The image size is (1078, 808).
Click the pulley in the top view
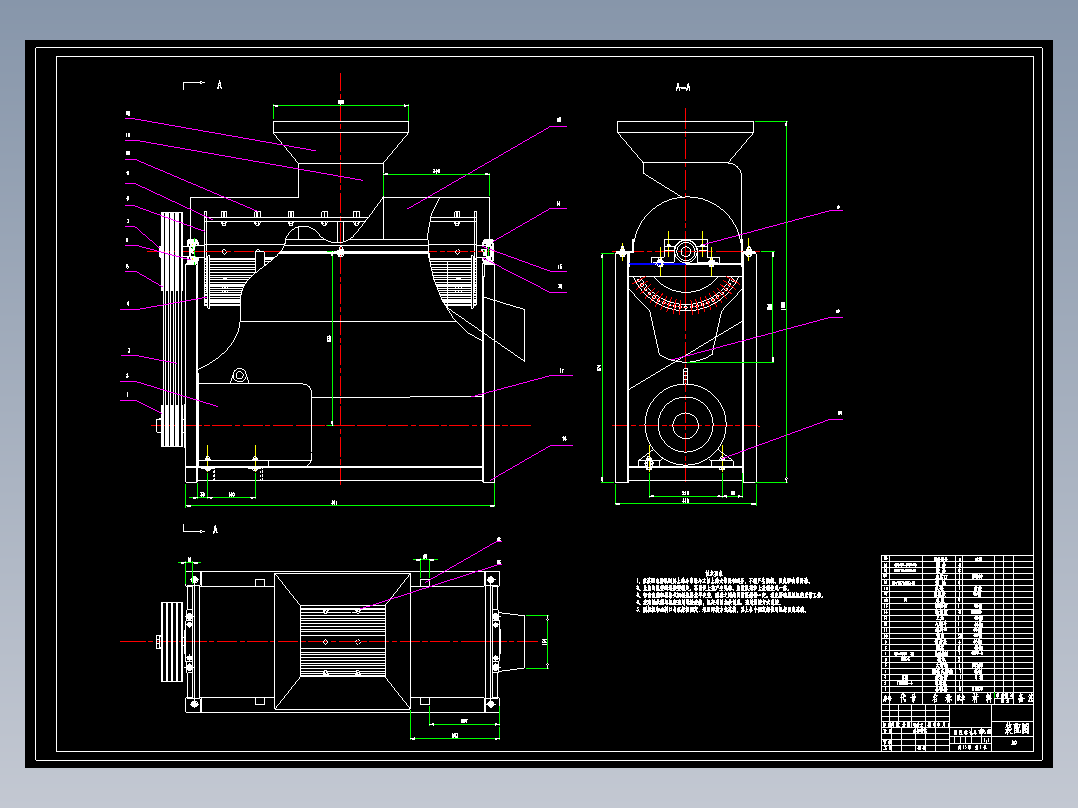[172, 642]
